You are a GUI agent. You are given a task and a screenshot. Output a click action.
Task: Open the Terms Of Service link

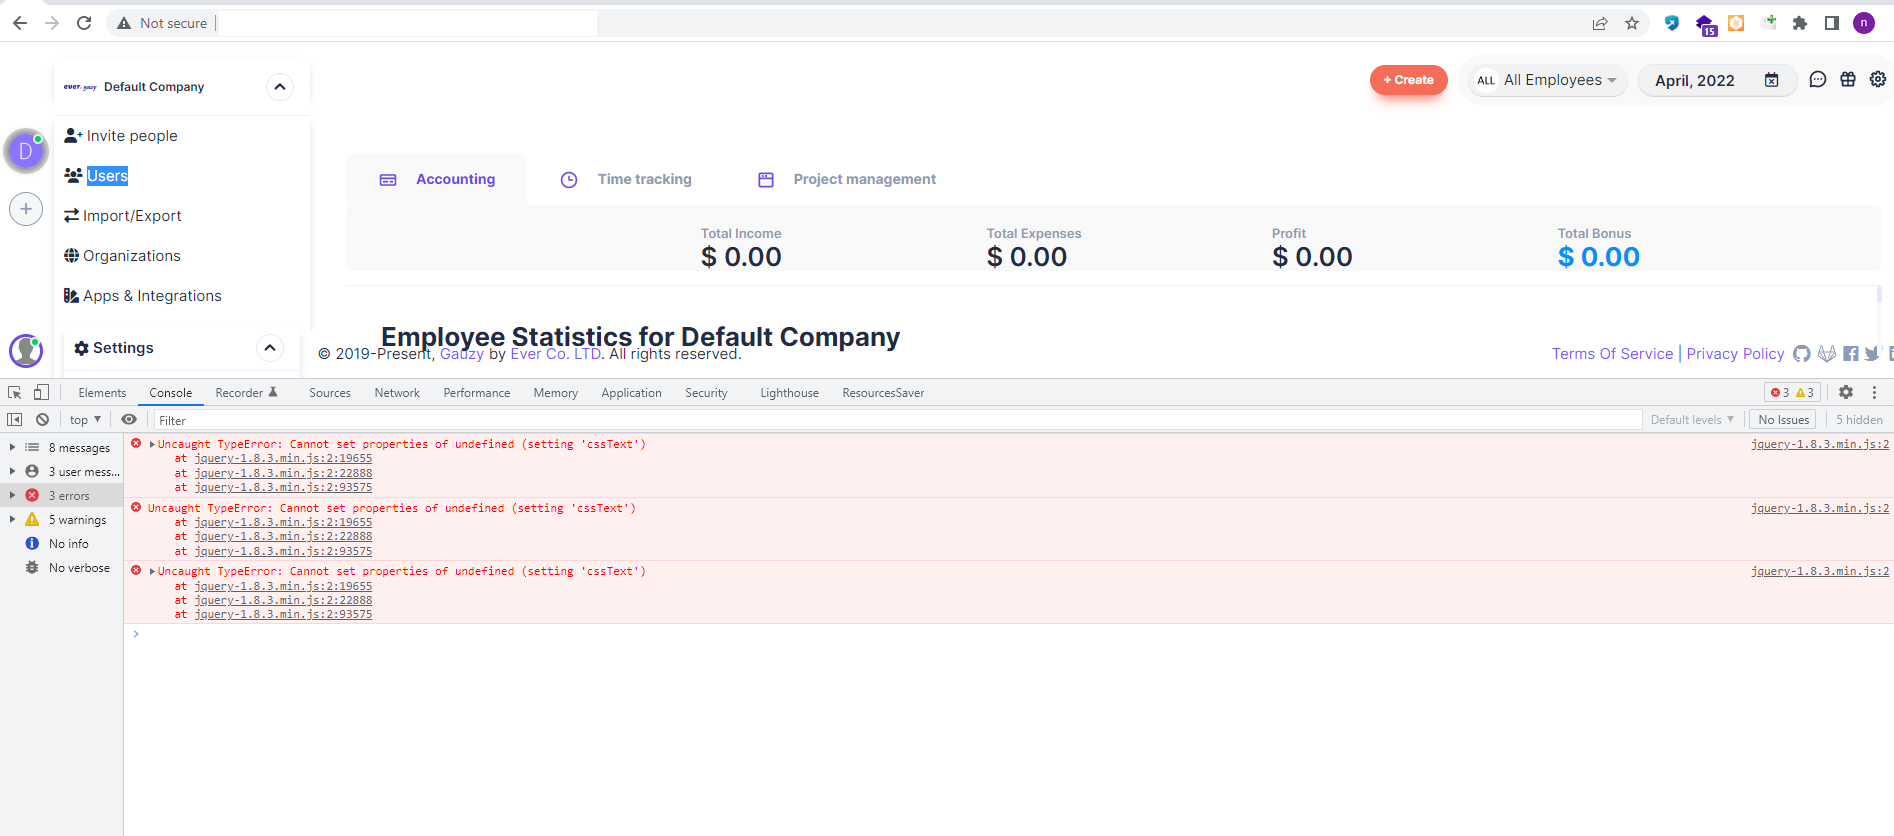point(1612,354)
